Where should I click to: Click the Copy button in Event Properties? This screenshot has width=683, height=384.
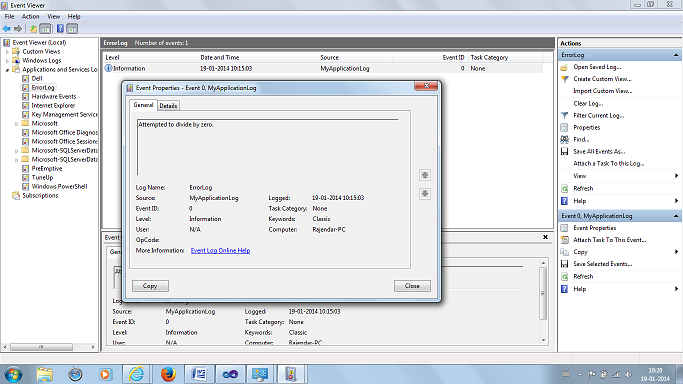150,286
